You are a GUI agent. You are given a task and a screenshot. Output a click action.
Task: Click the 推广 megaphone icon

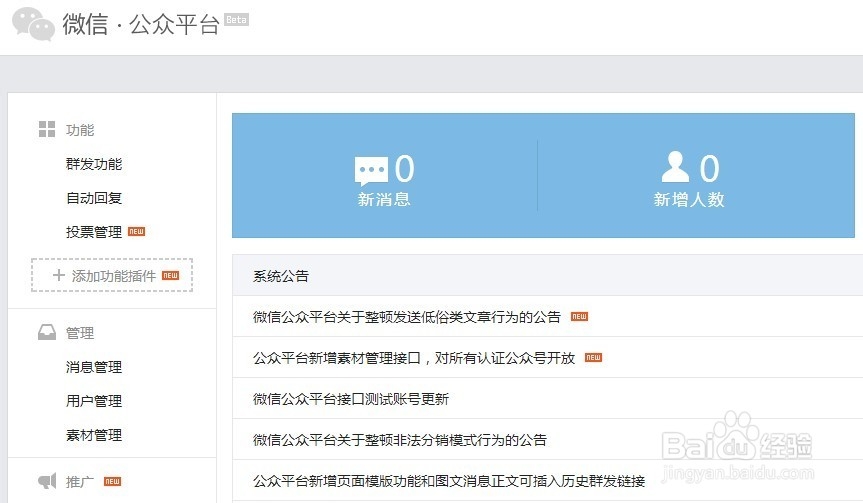point(47,481)
